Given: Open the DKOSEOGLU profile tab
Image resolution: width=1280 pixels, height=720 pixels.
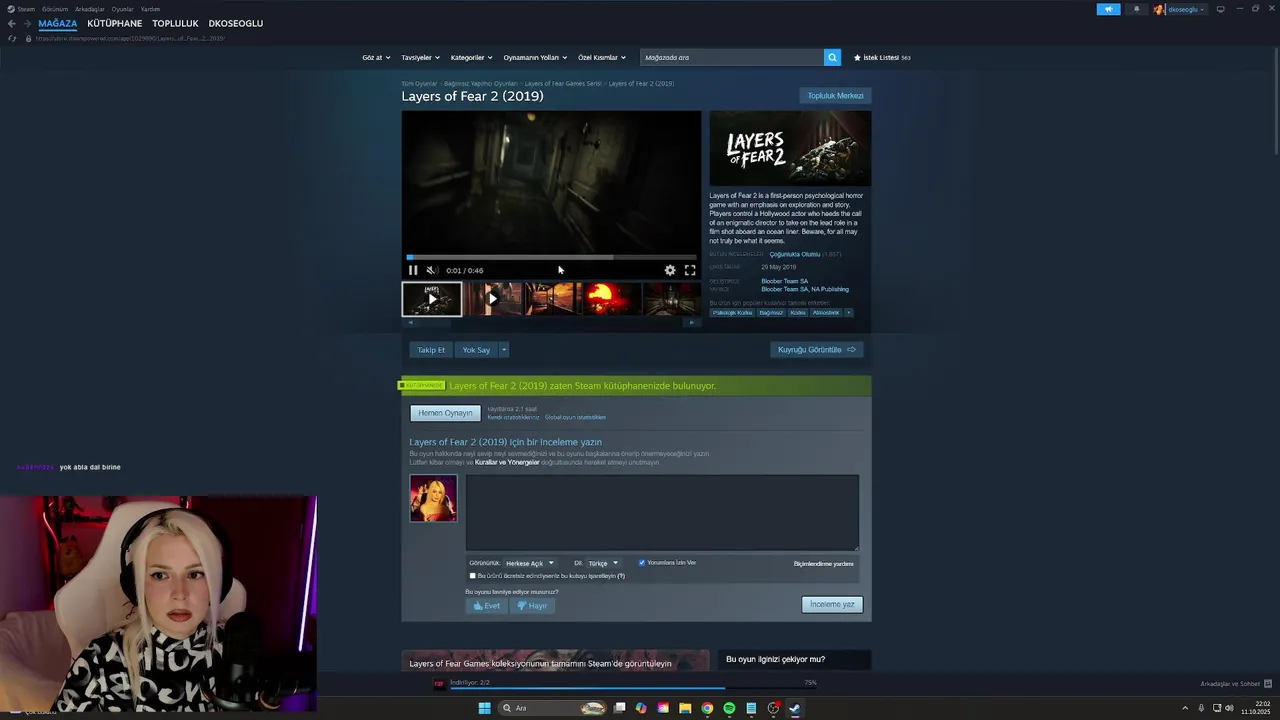Looking at the screenshot, I should point(236,23).
